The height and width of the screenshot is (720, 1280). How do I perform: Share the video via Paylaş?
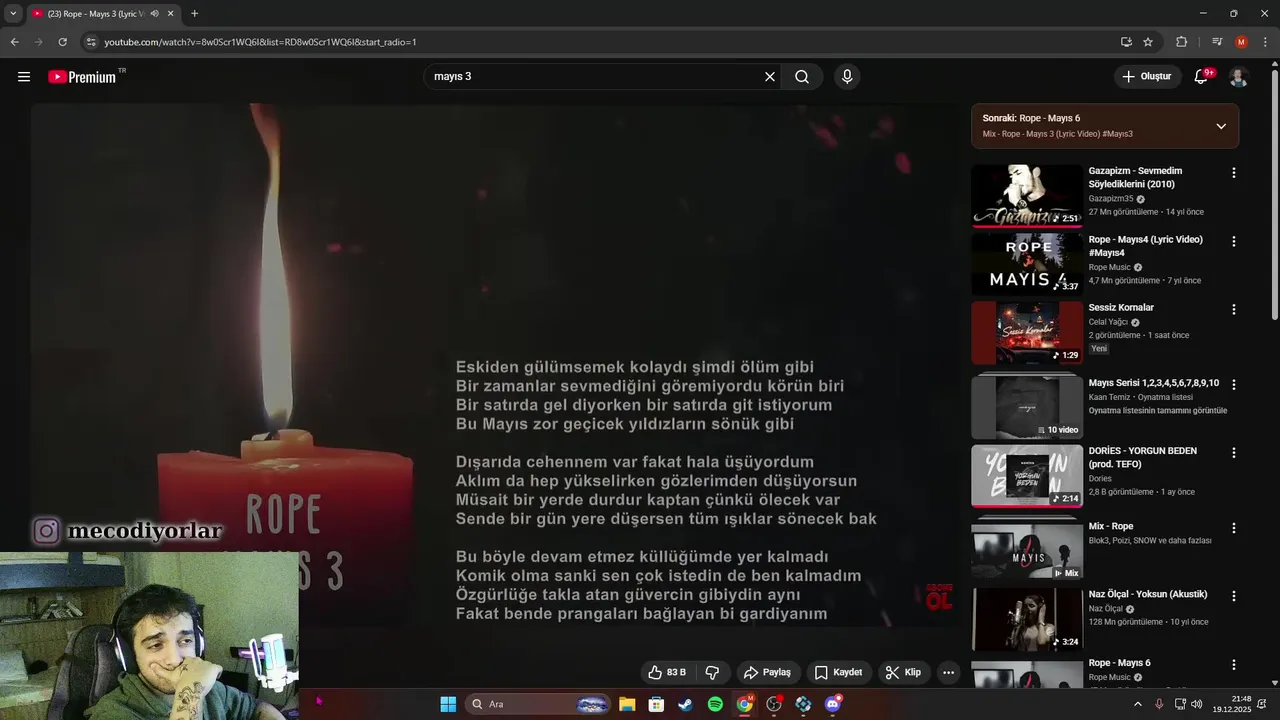pos(767,673)
